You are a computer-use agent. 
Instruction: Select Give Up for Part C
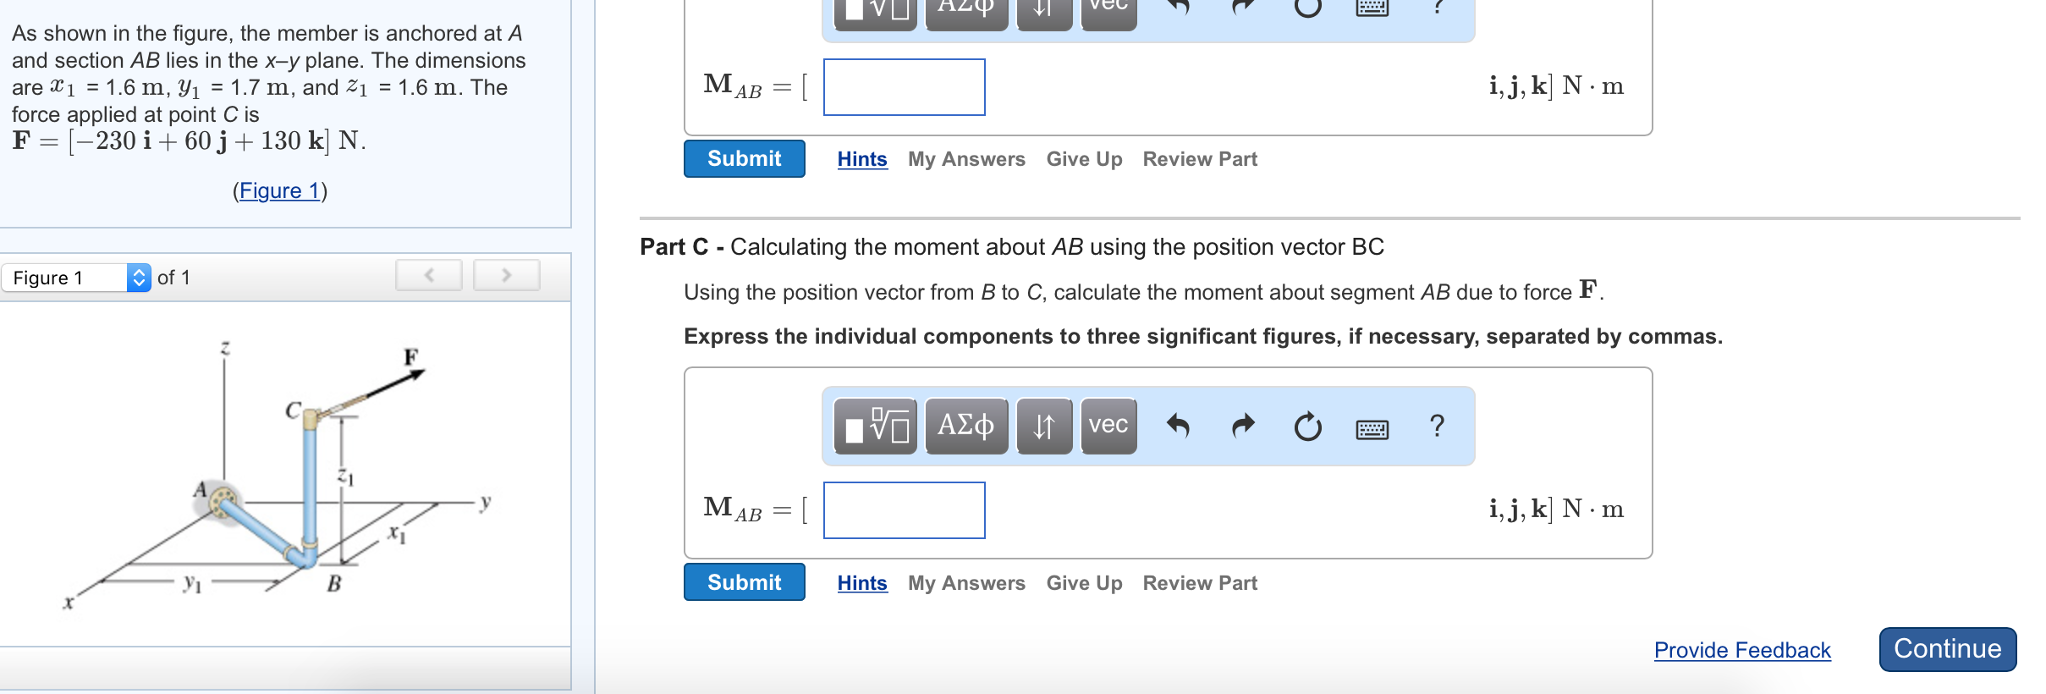click(x=1083, y=583)
